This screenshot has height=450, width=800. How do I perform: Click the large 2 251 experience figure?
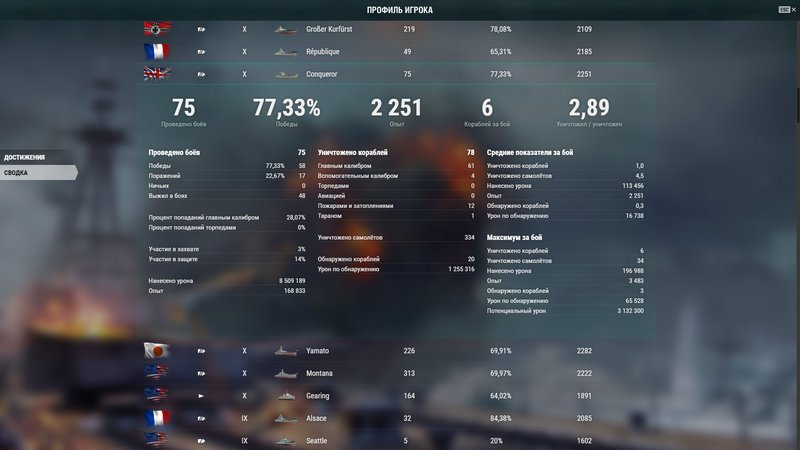point(396,108)
